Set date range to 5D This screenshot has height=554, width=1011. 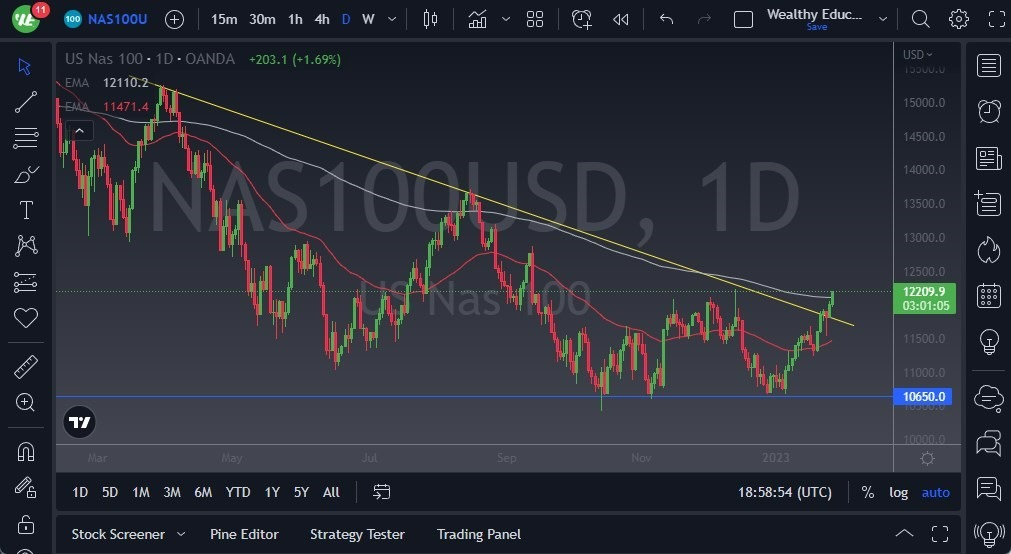click(110, 492)
